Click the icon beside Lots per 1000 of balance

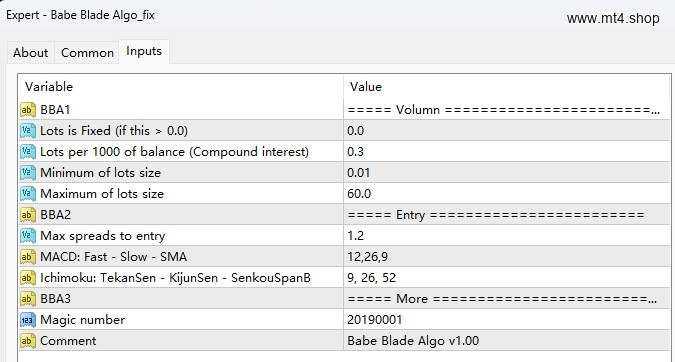pos(28,152)
